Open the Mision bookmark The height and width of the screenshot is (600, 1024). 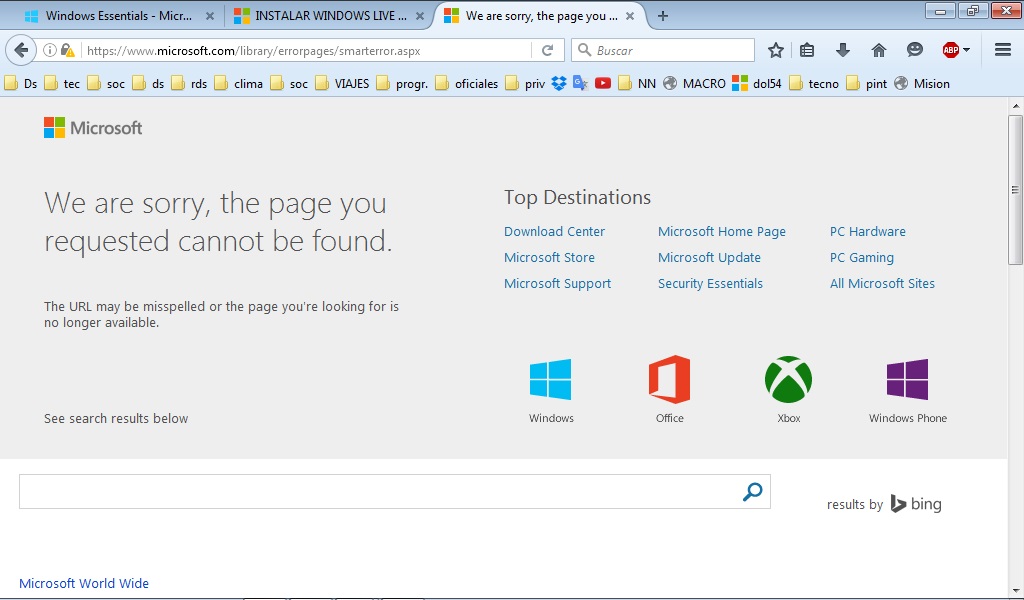tap(921, 84)
